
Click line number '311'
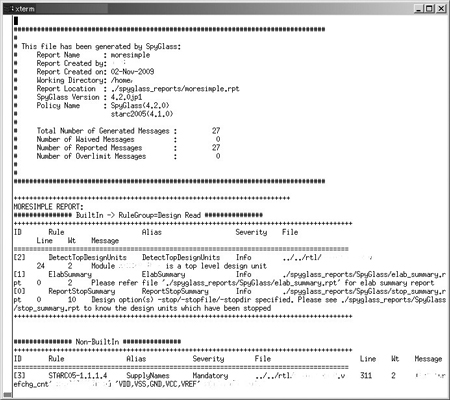point(366,376)
